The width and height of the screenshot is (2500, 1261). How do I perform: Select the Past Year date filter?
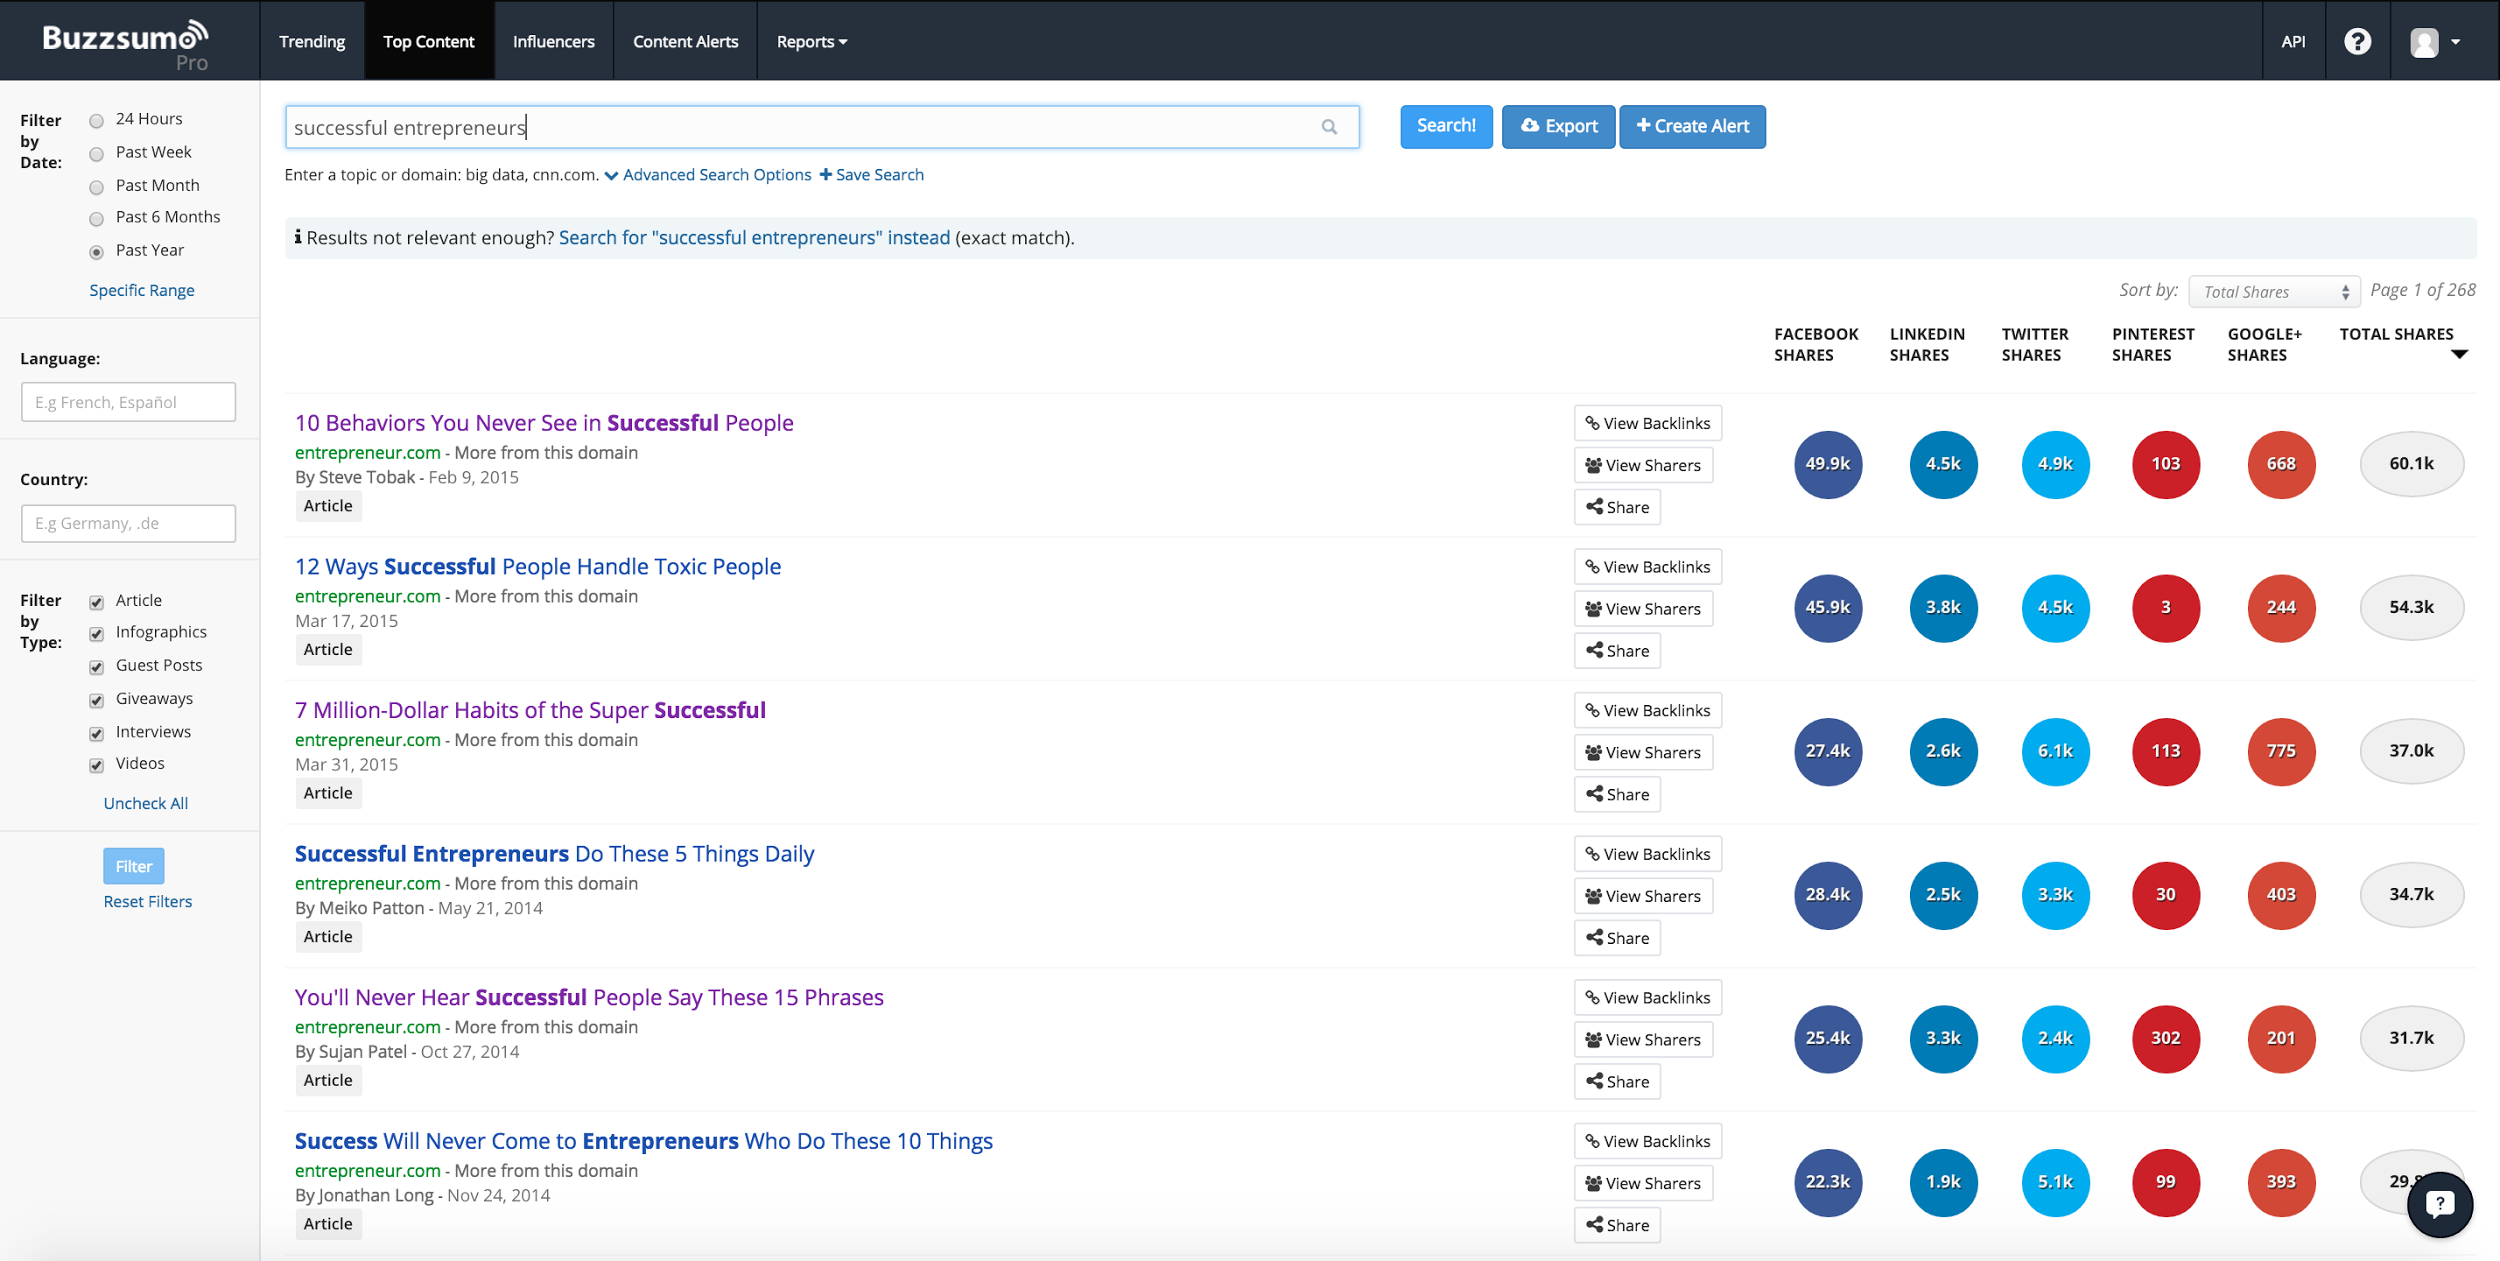pos(97,252)
